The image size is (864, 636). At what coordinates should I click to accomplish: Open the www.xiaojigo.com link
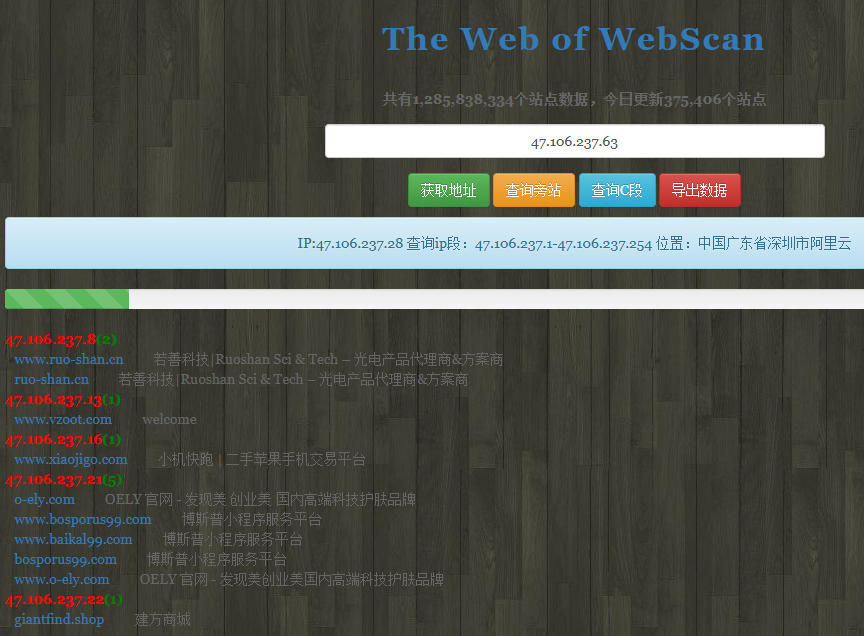point(71,459)
